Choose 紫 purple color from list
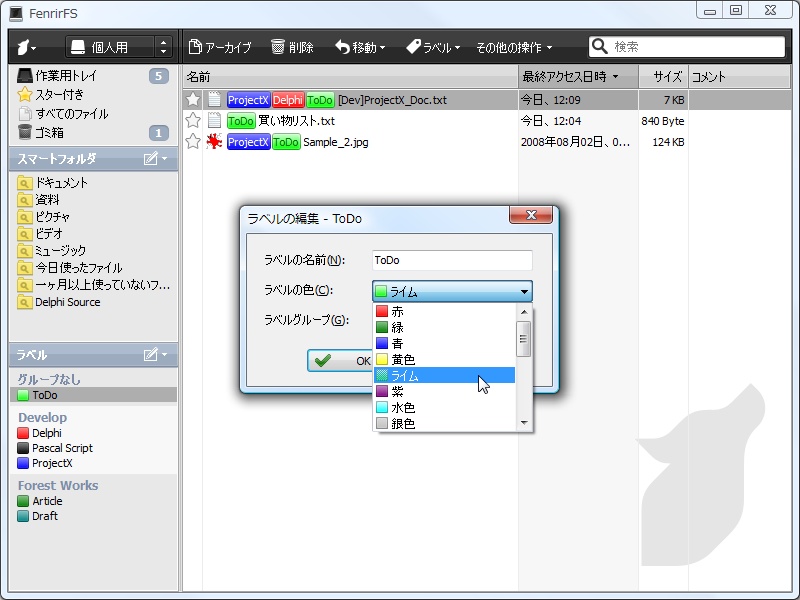The width and height of the screenshot is (800, 600). point(445,391)
